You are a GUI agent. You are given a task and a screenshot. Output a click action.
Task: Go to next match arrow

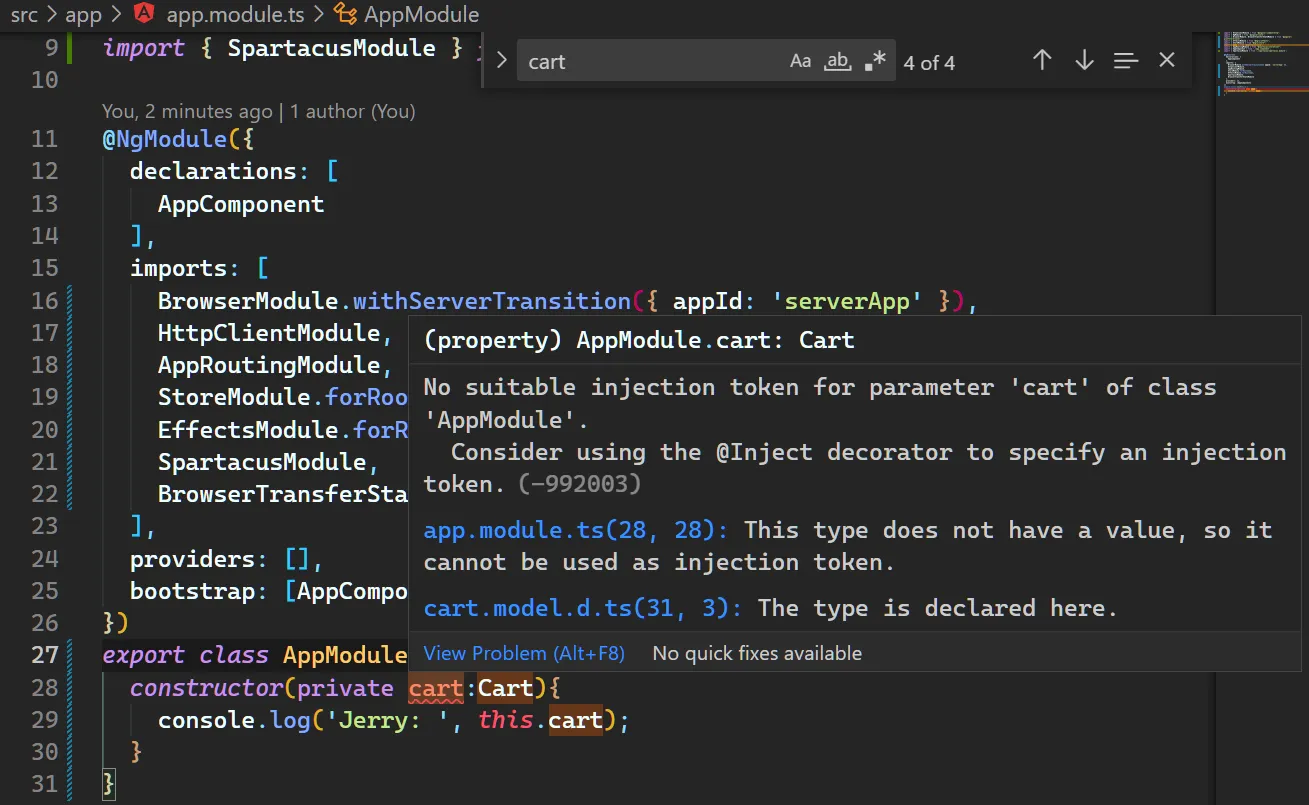(x=1084, y=61)
